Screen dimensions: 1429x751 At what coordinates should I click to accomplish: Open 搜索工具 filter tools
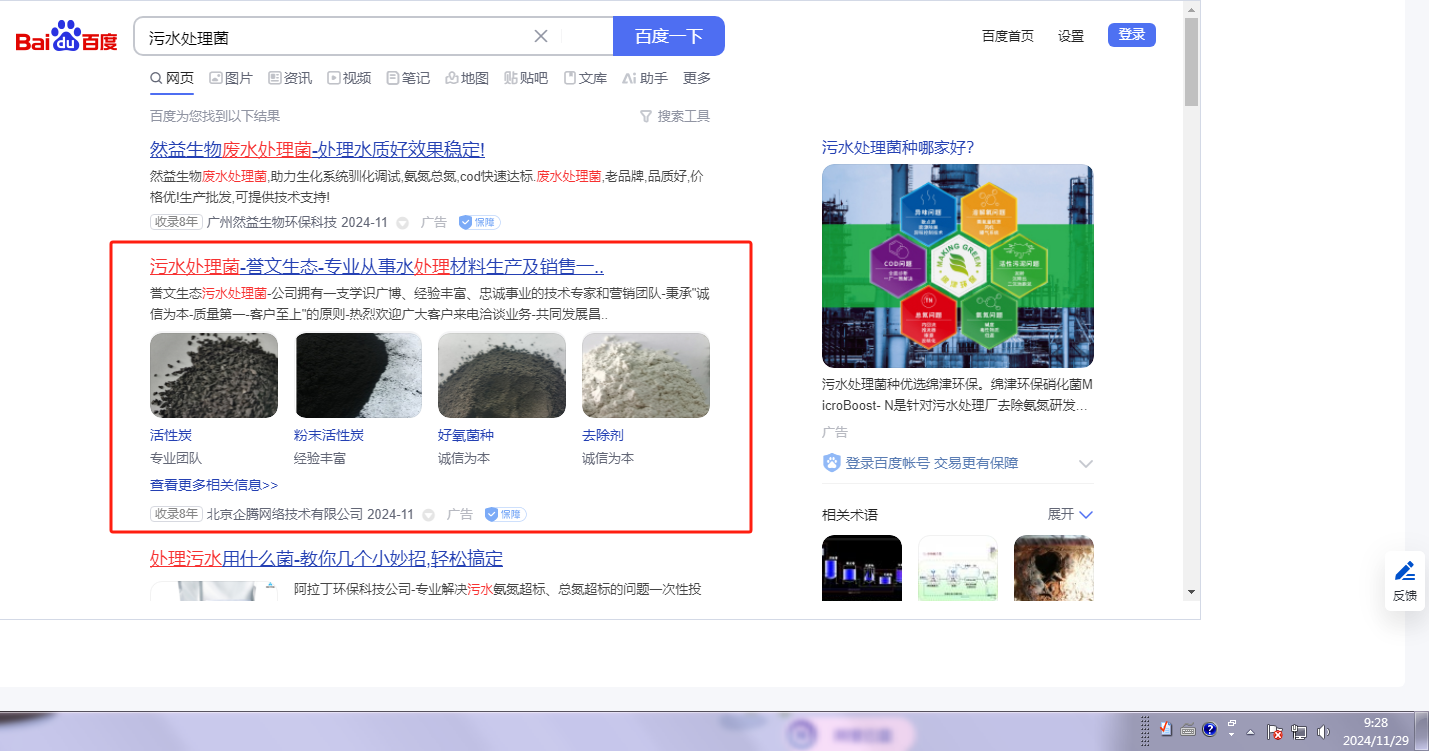(x=675, y=116)
